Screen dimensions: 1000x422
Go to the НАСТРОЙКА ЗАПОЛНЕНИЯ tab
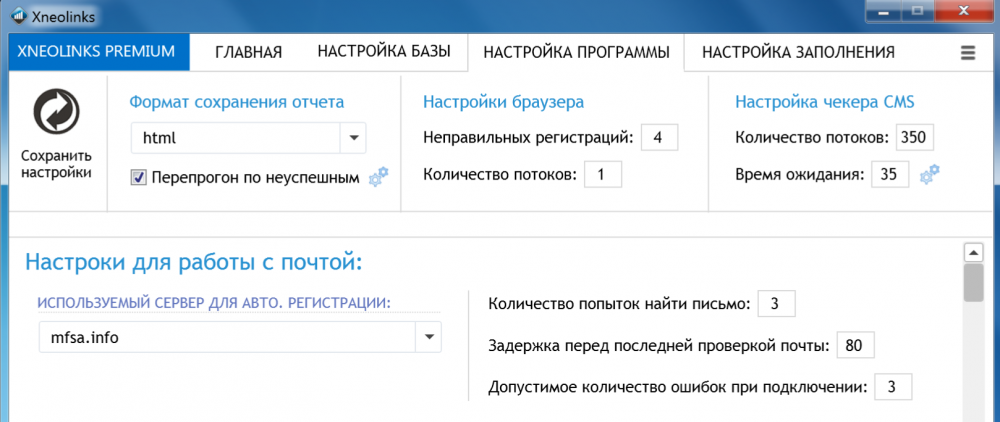798,53
